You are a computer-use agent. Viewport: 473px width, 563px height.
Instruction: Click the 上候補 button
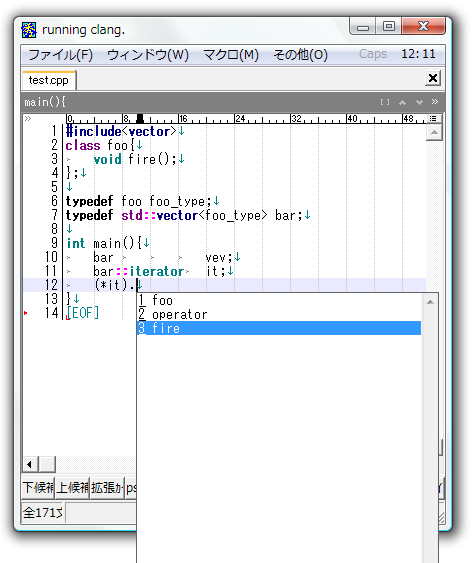[x=72, y=488]
